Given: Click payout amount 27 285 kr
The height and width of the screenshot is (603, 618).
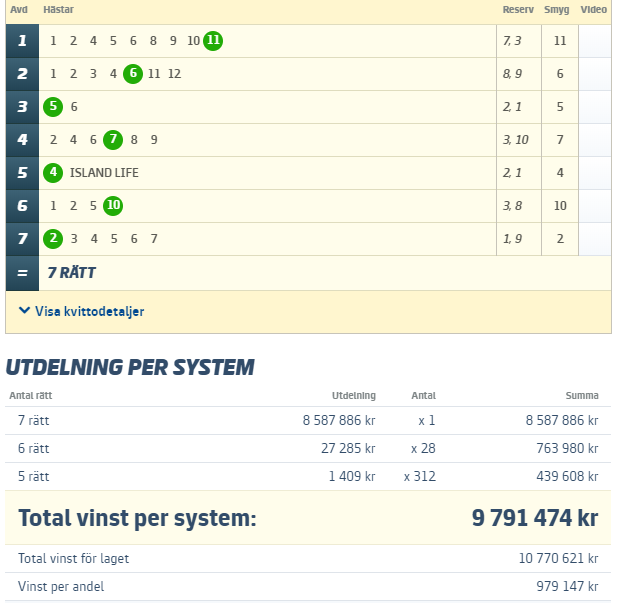Looking at the screenshot, I should click(x=348, y=449).
